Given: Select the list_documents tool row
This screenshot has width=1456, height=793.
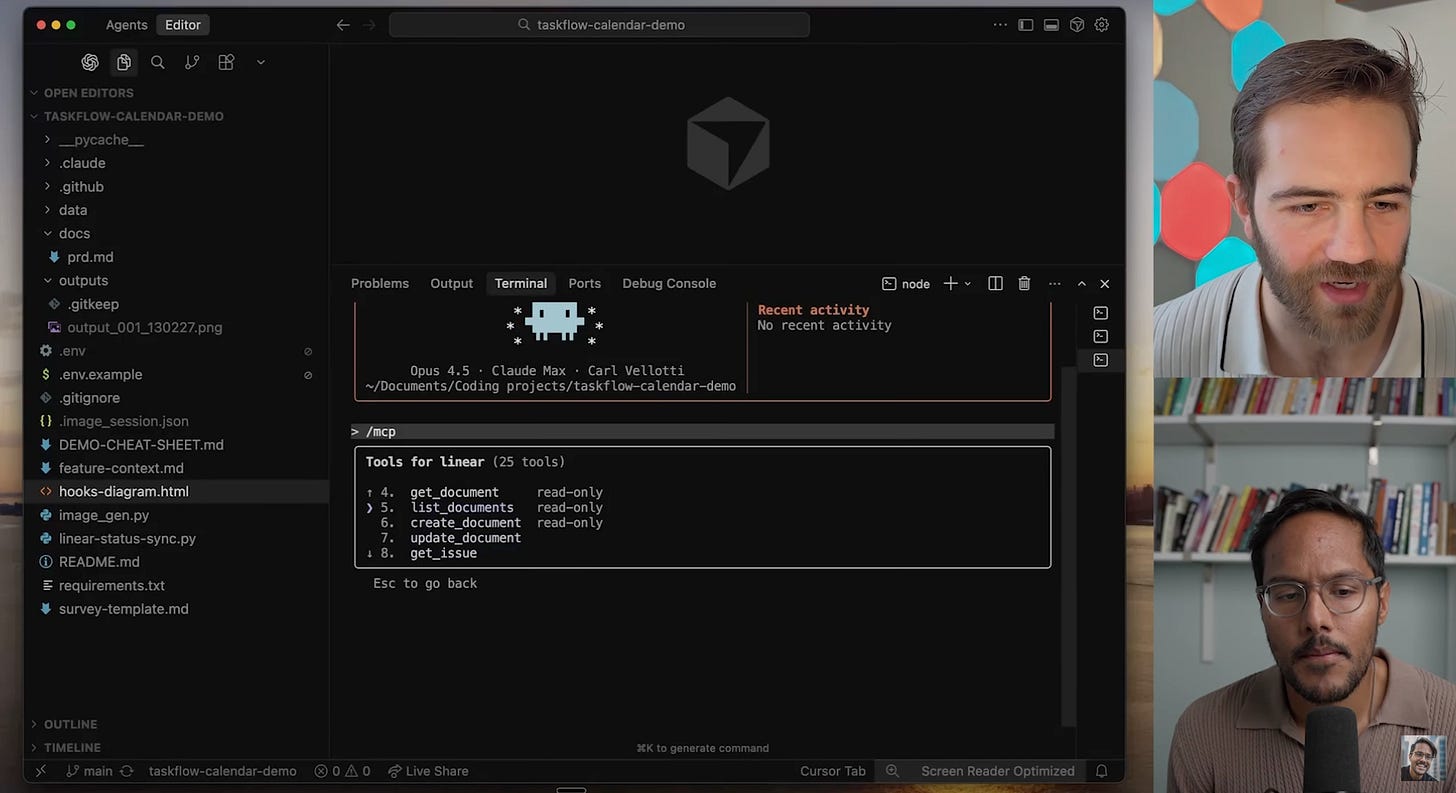Looking at the screenshot, I should [x=484, y=508].
